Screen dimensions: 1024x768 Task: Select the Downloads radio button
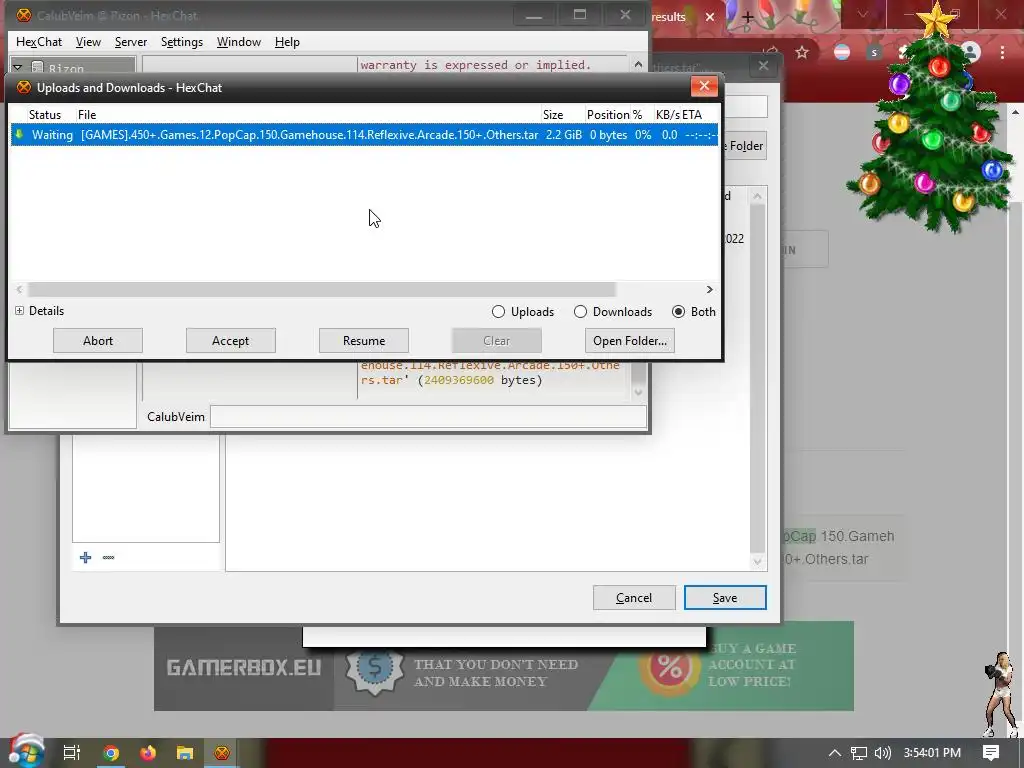tap(613, 312)
